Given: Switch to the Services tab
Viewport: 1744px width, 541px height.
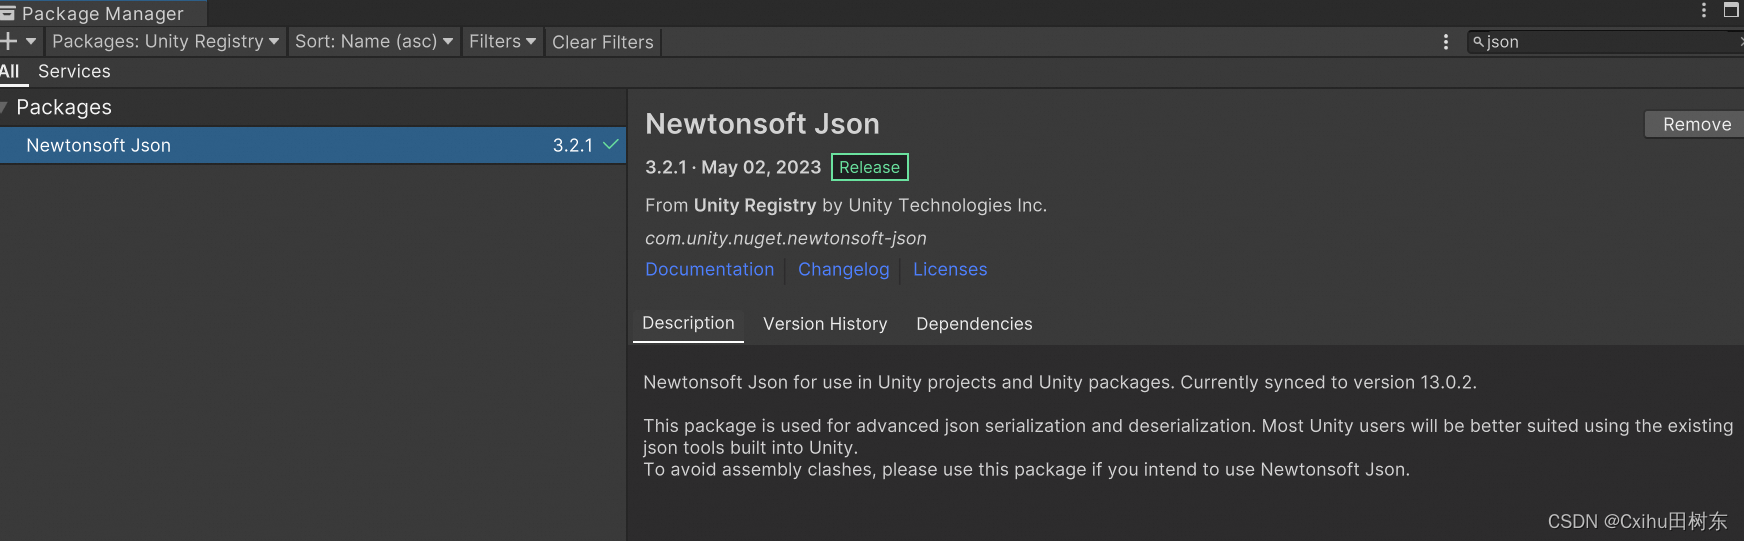Looking at the screenshot, I should 74,71.
